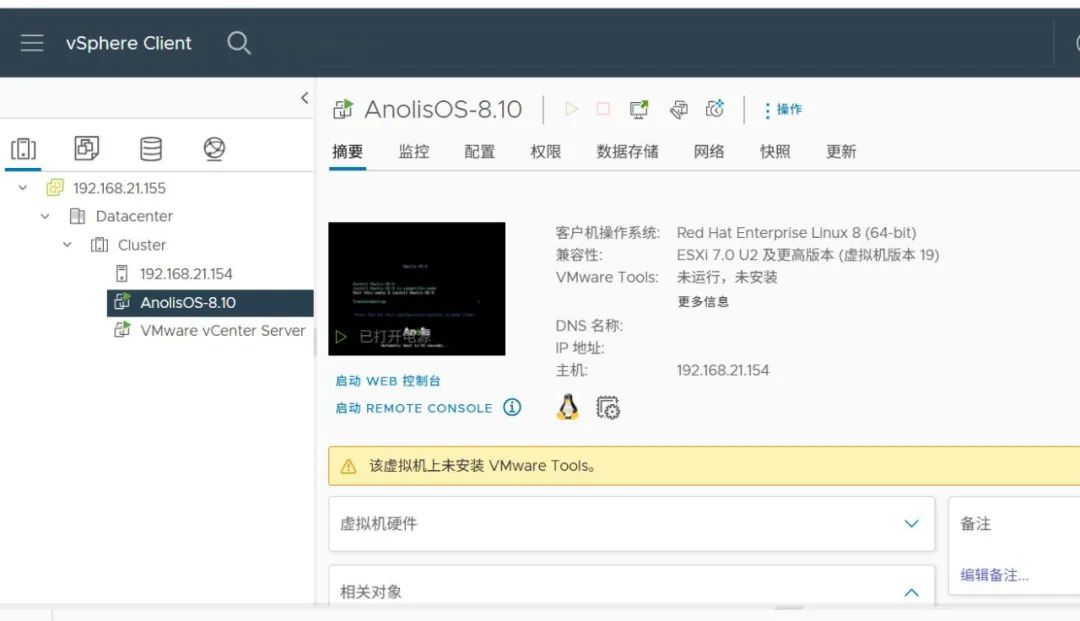
Task: Click the VM console preview thumbnail
Action: pyautogui.click(x=417, y=288)
